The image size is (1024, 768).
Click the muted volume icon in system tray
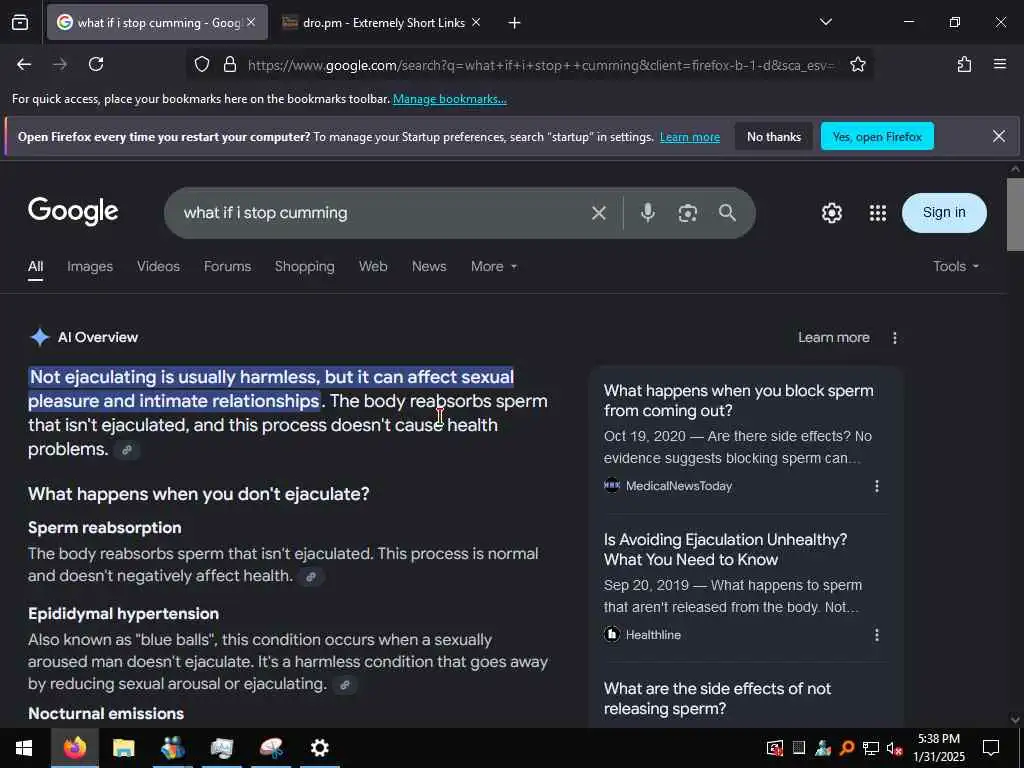pos(894,748)
